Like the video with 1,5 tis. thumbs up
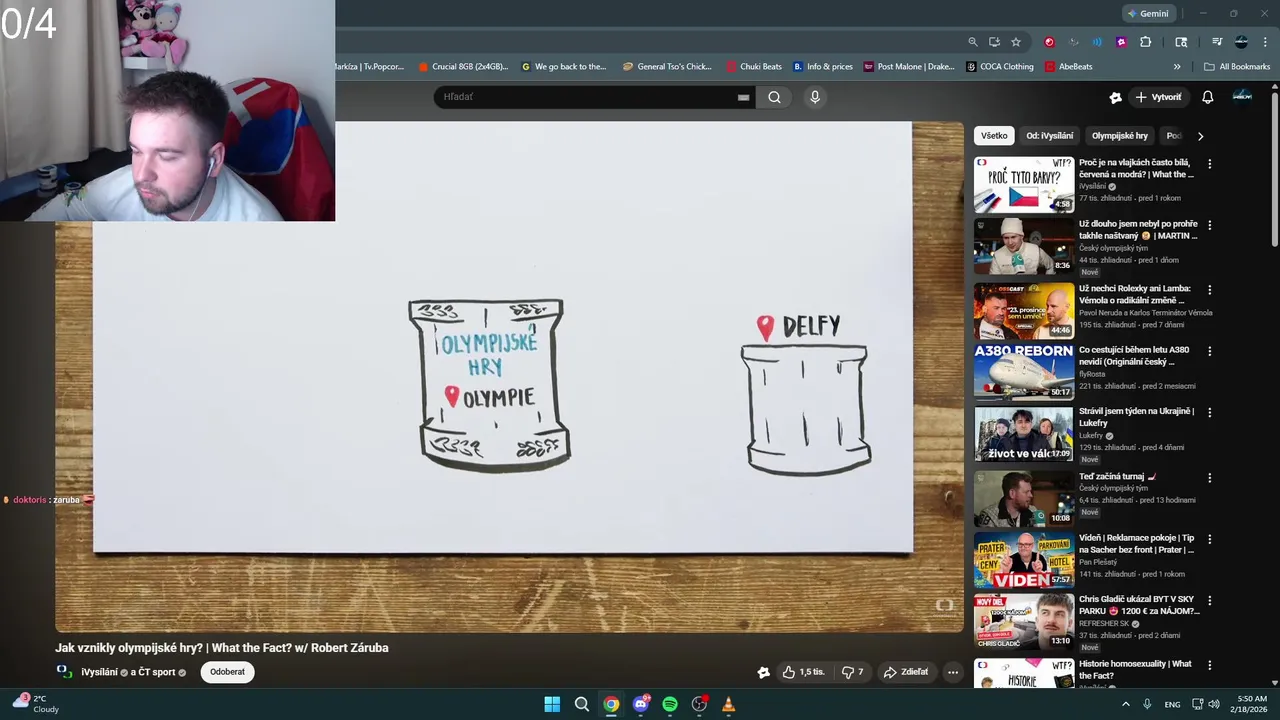Image resolution: width=1280 pixels, height=720 pixels. click(x=804, y=672)
